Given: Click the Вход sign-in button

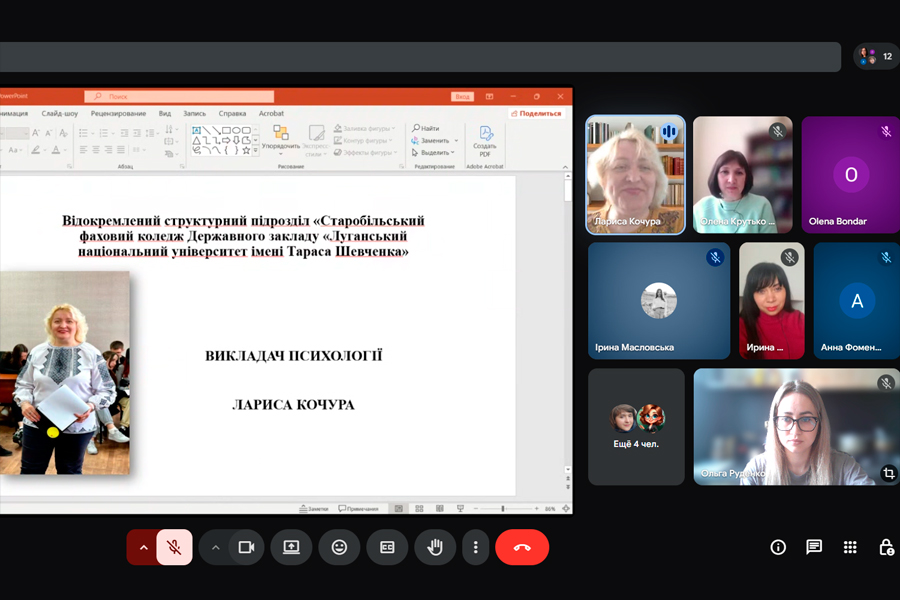Looking at the screenshot, I should pos(463,96).
